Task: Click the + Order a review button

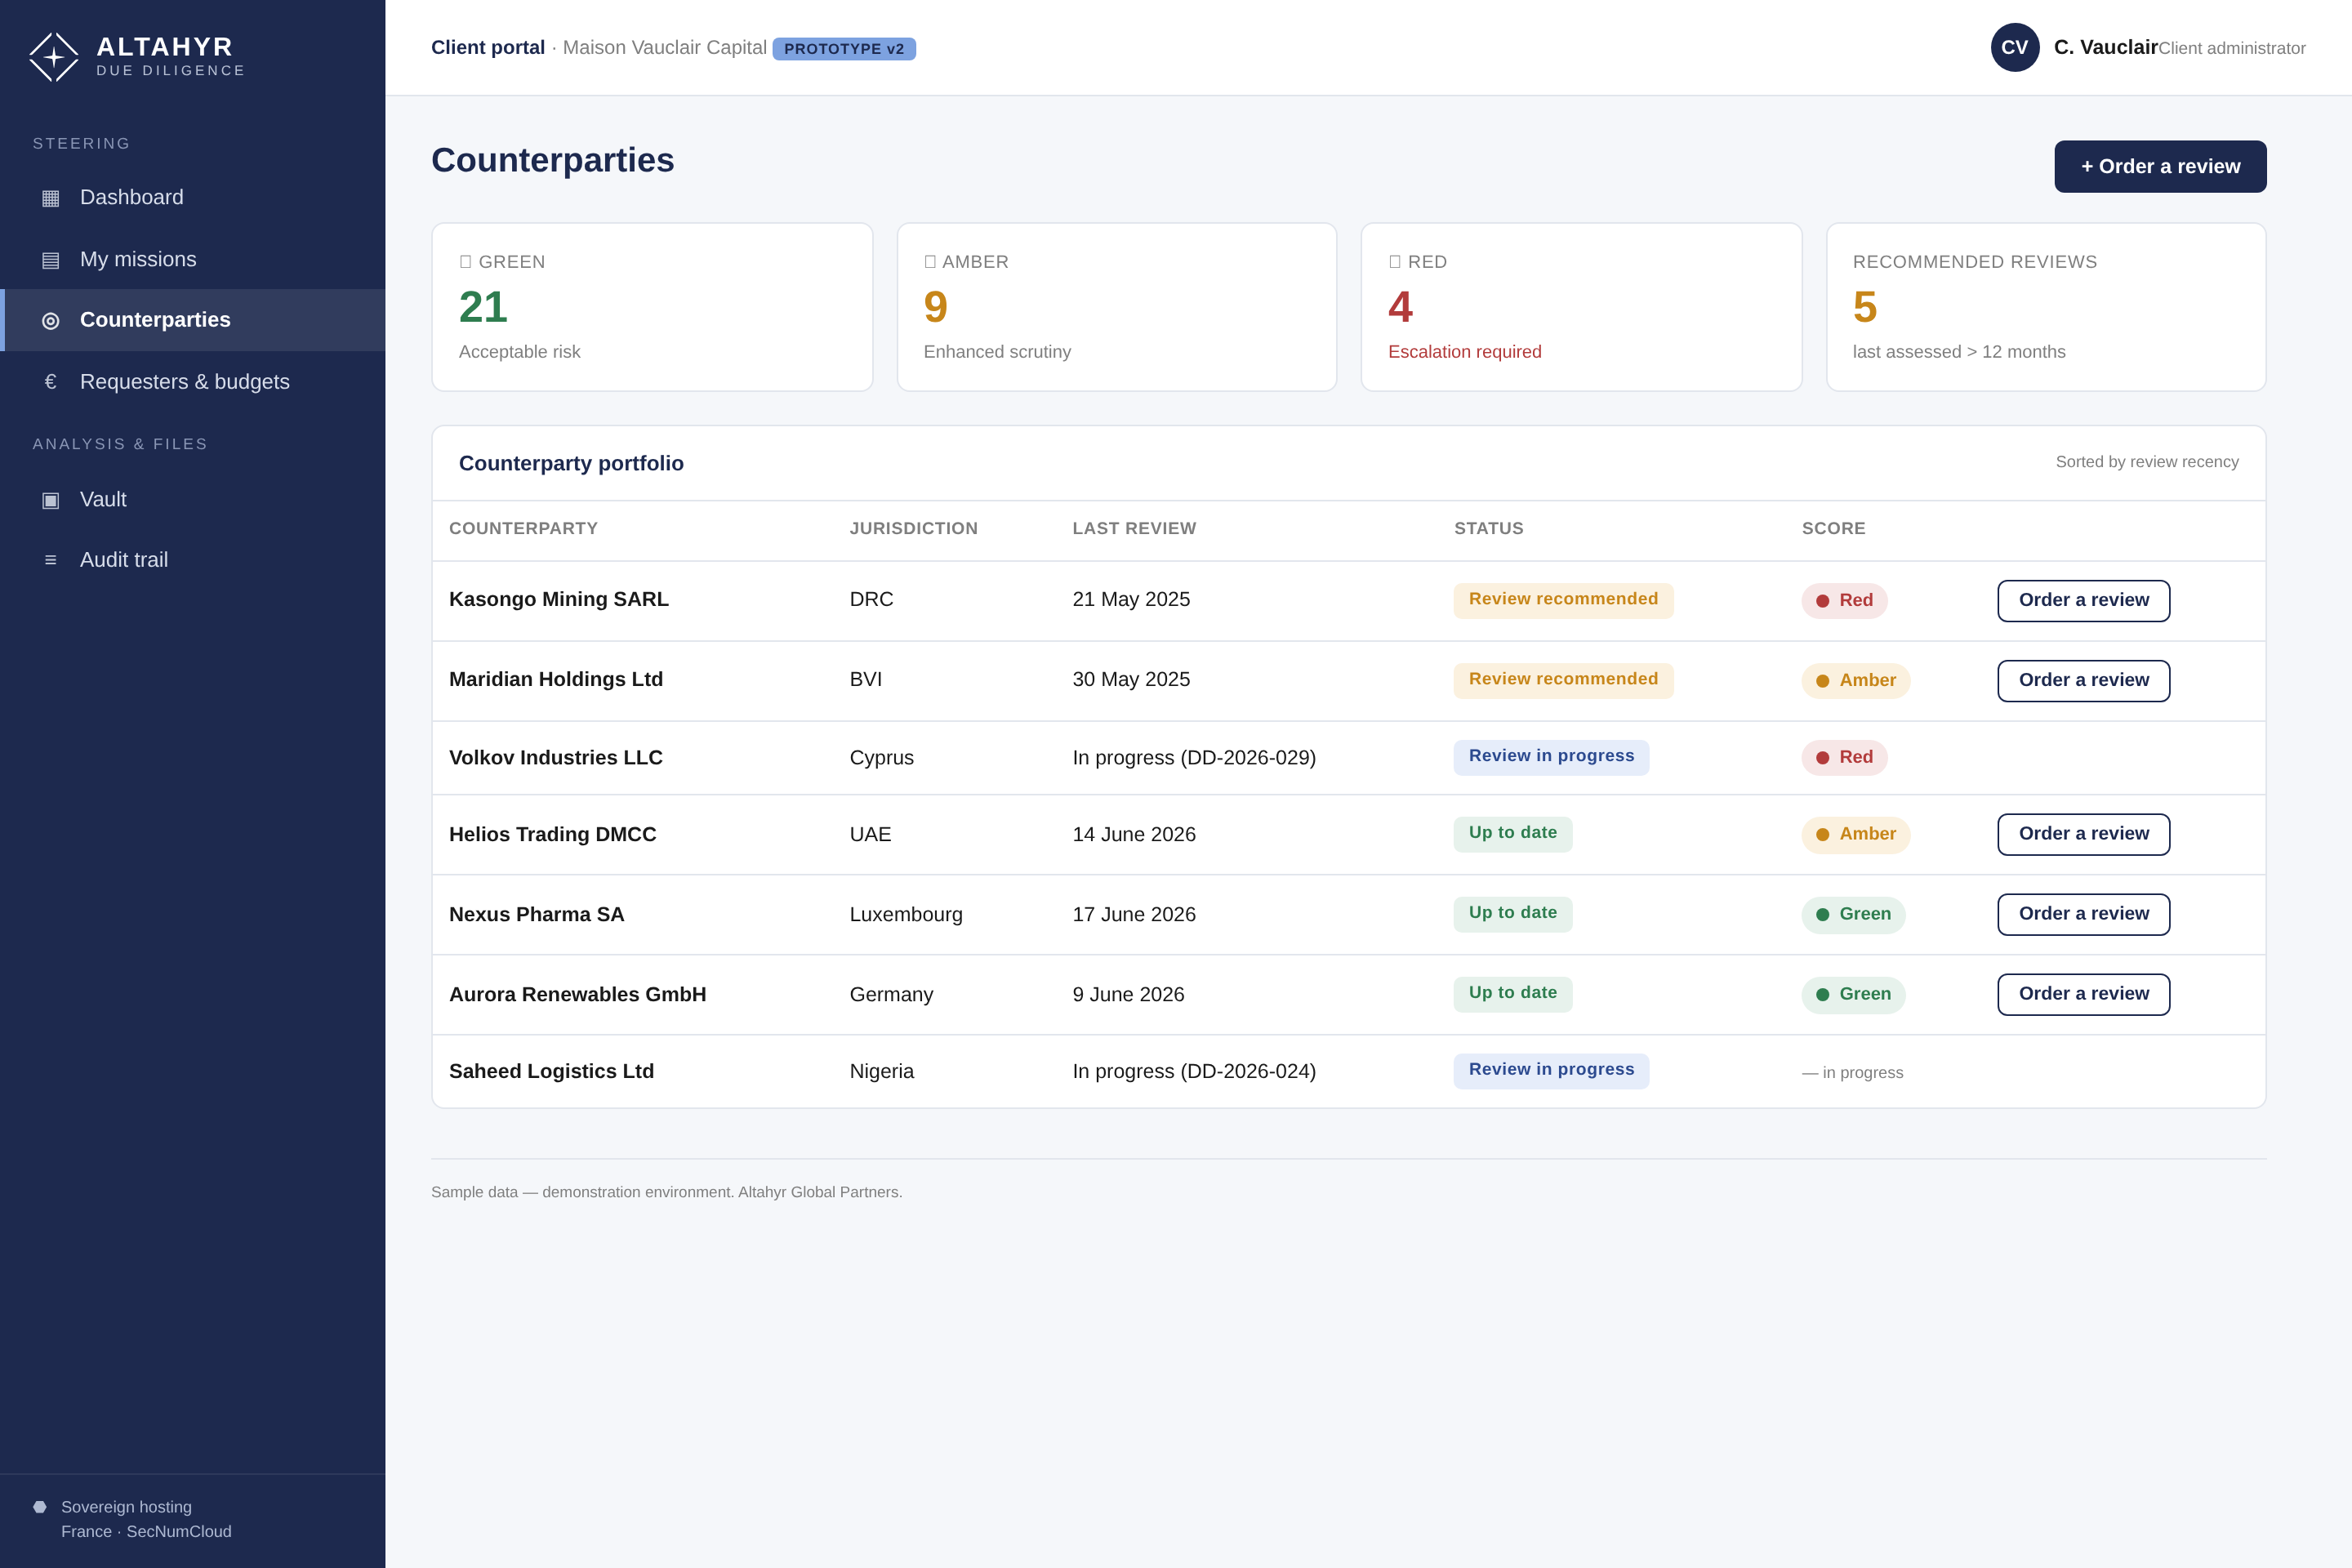Action: click(2160, 166)
